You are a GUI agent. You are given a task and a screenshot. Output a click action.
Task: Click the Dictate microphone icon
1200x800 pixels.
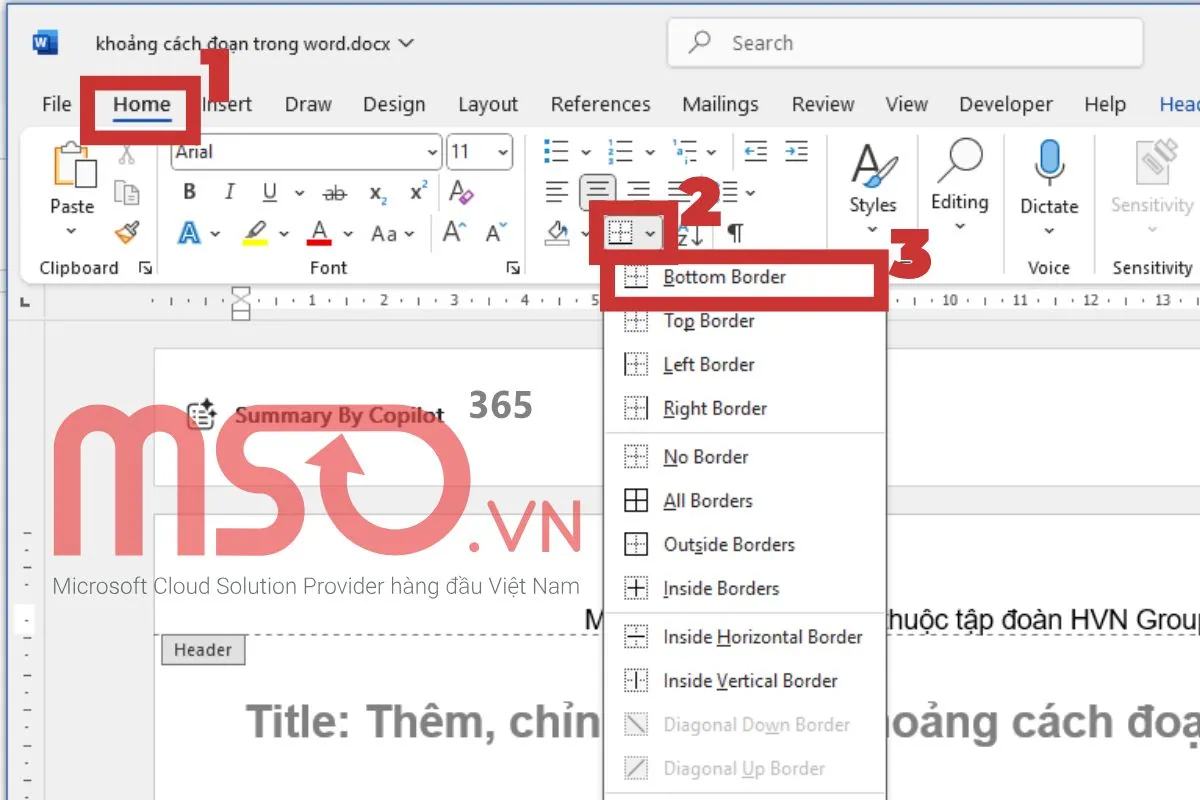tap(1049, 164)
